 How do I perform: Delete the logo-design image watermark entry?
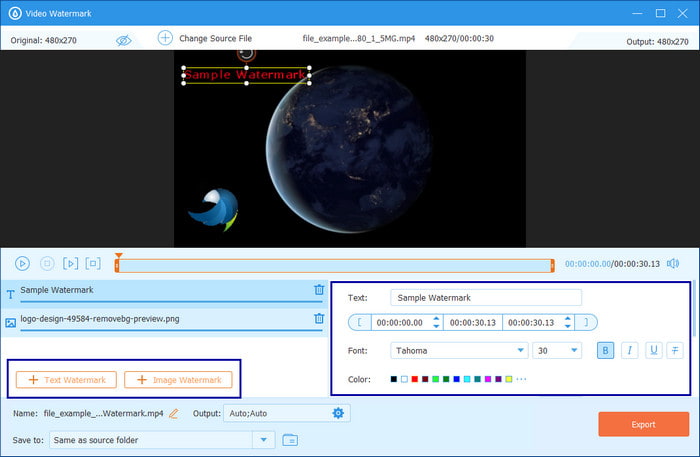click(x=319, y=319)
